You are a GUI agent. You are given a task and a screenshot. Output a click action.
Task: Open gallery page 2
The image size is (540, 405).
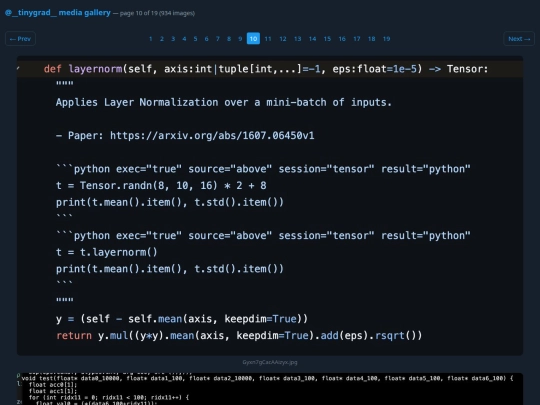[x=162, y=39]
